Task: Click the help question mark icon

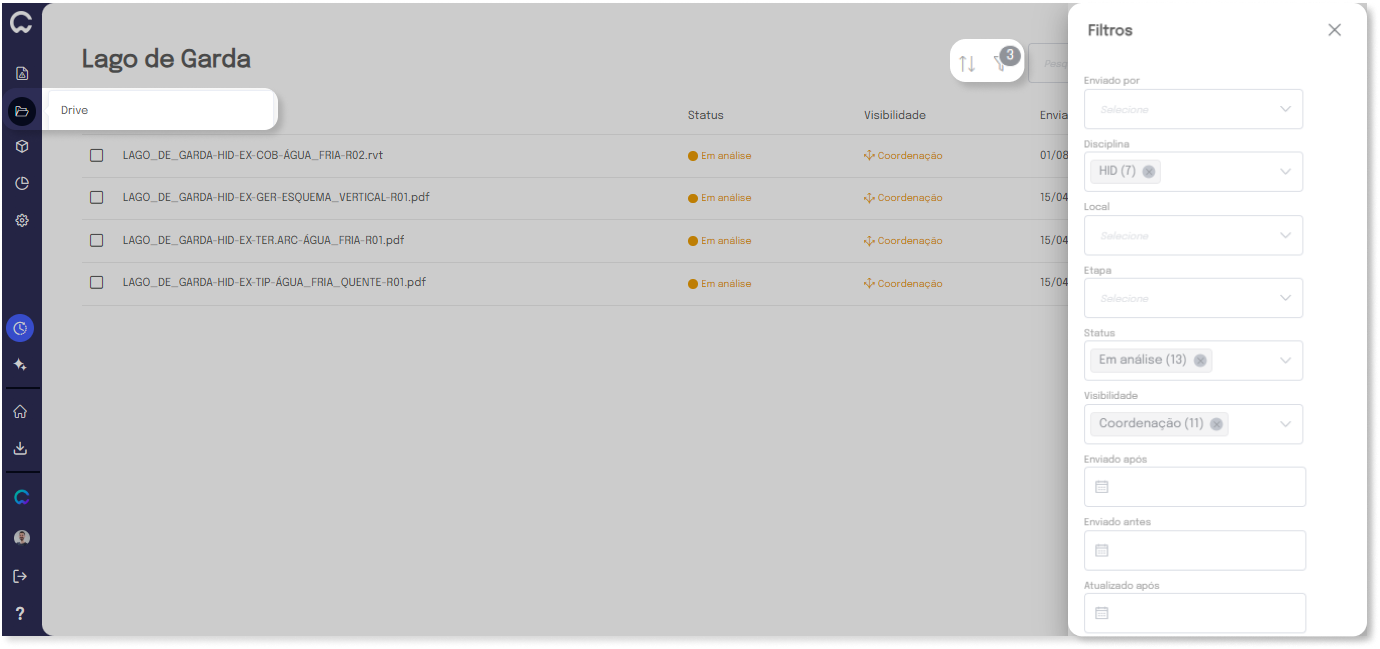Action: point(20,613)
